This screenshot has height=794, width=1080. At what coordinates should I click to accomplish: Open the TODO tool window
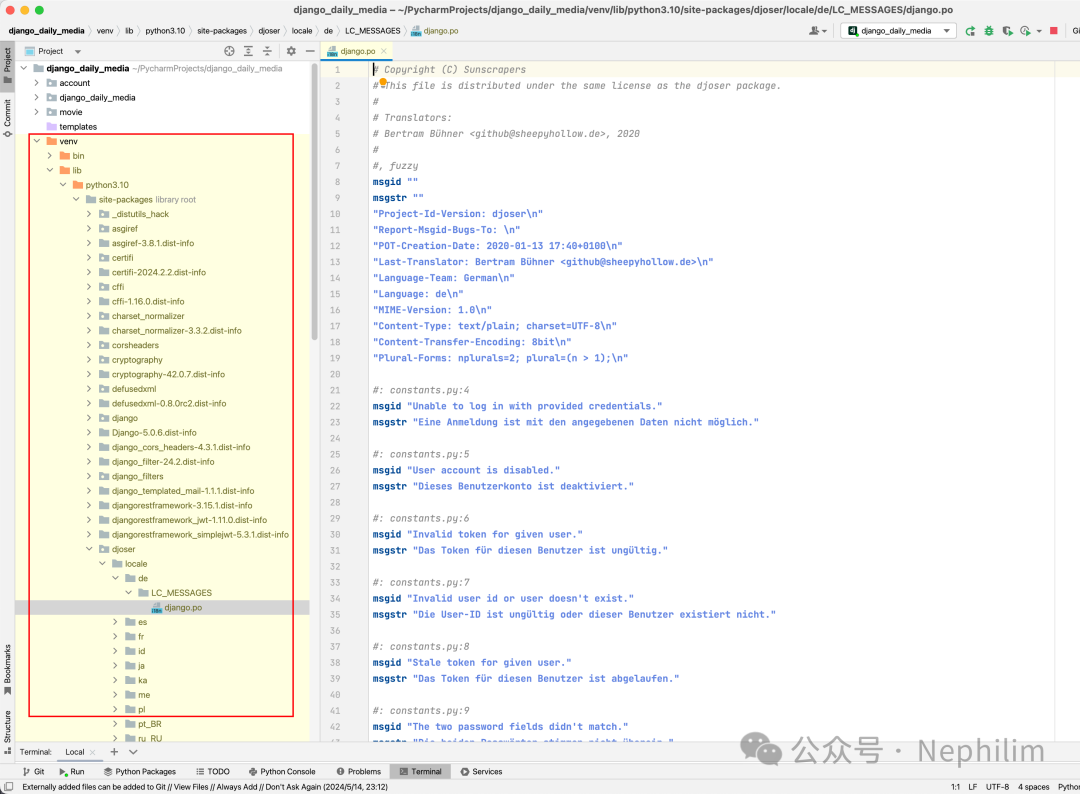click(213, 771)
